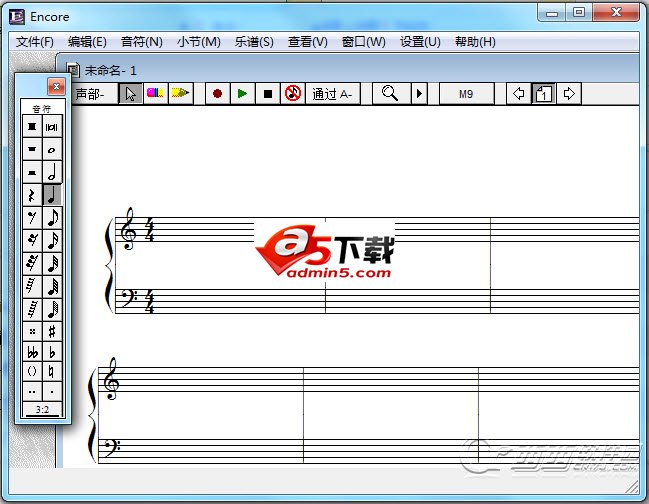Screen dimensions: 649x504
Task: Activate the pencil tool
Action: coord(180,94)
